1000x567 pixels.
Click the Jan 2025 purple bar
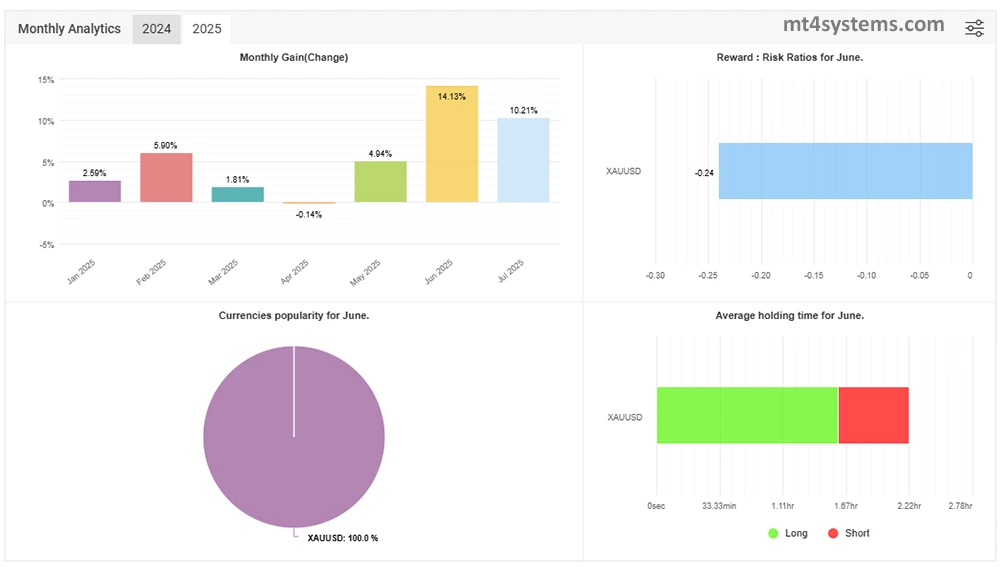[x=95, y=191]
